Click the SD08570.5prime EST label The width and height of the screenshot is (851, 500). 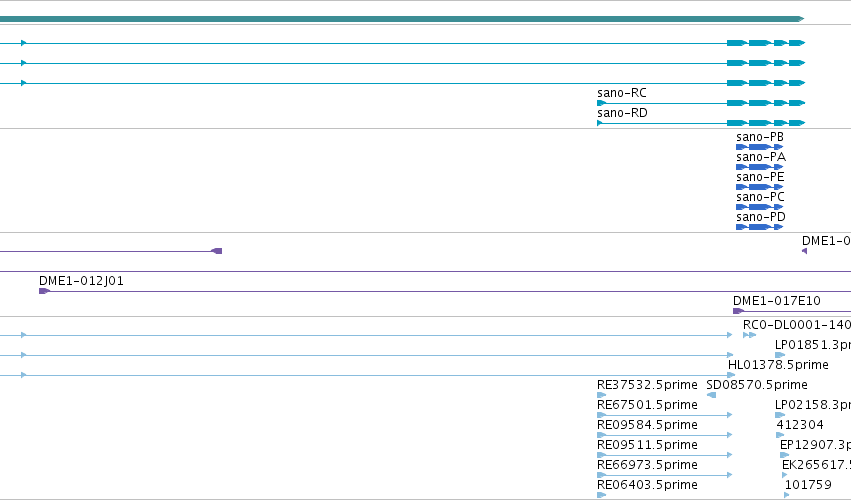757,385
